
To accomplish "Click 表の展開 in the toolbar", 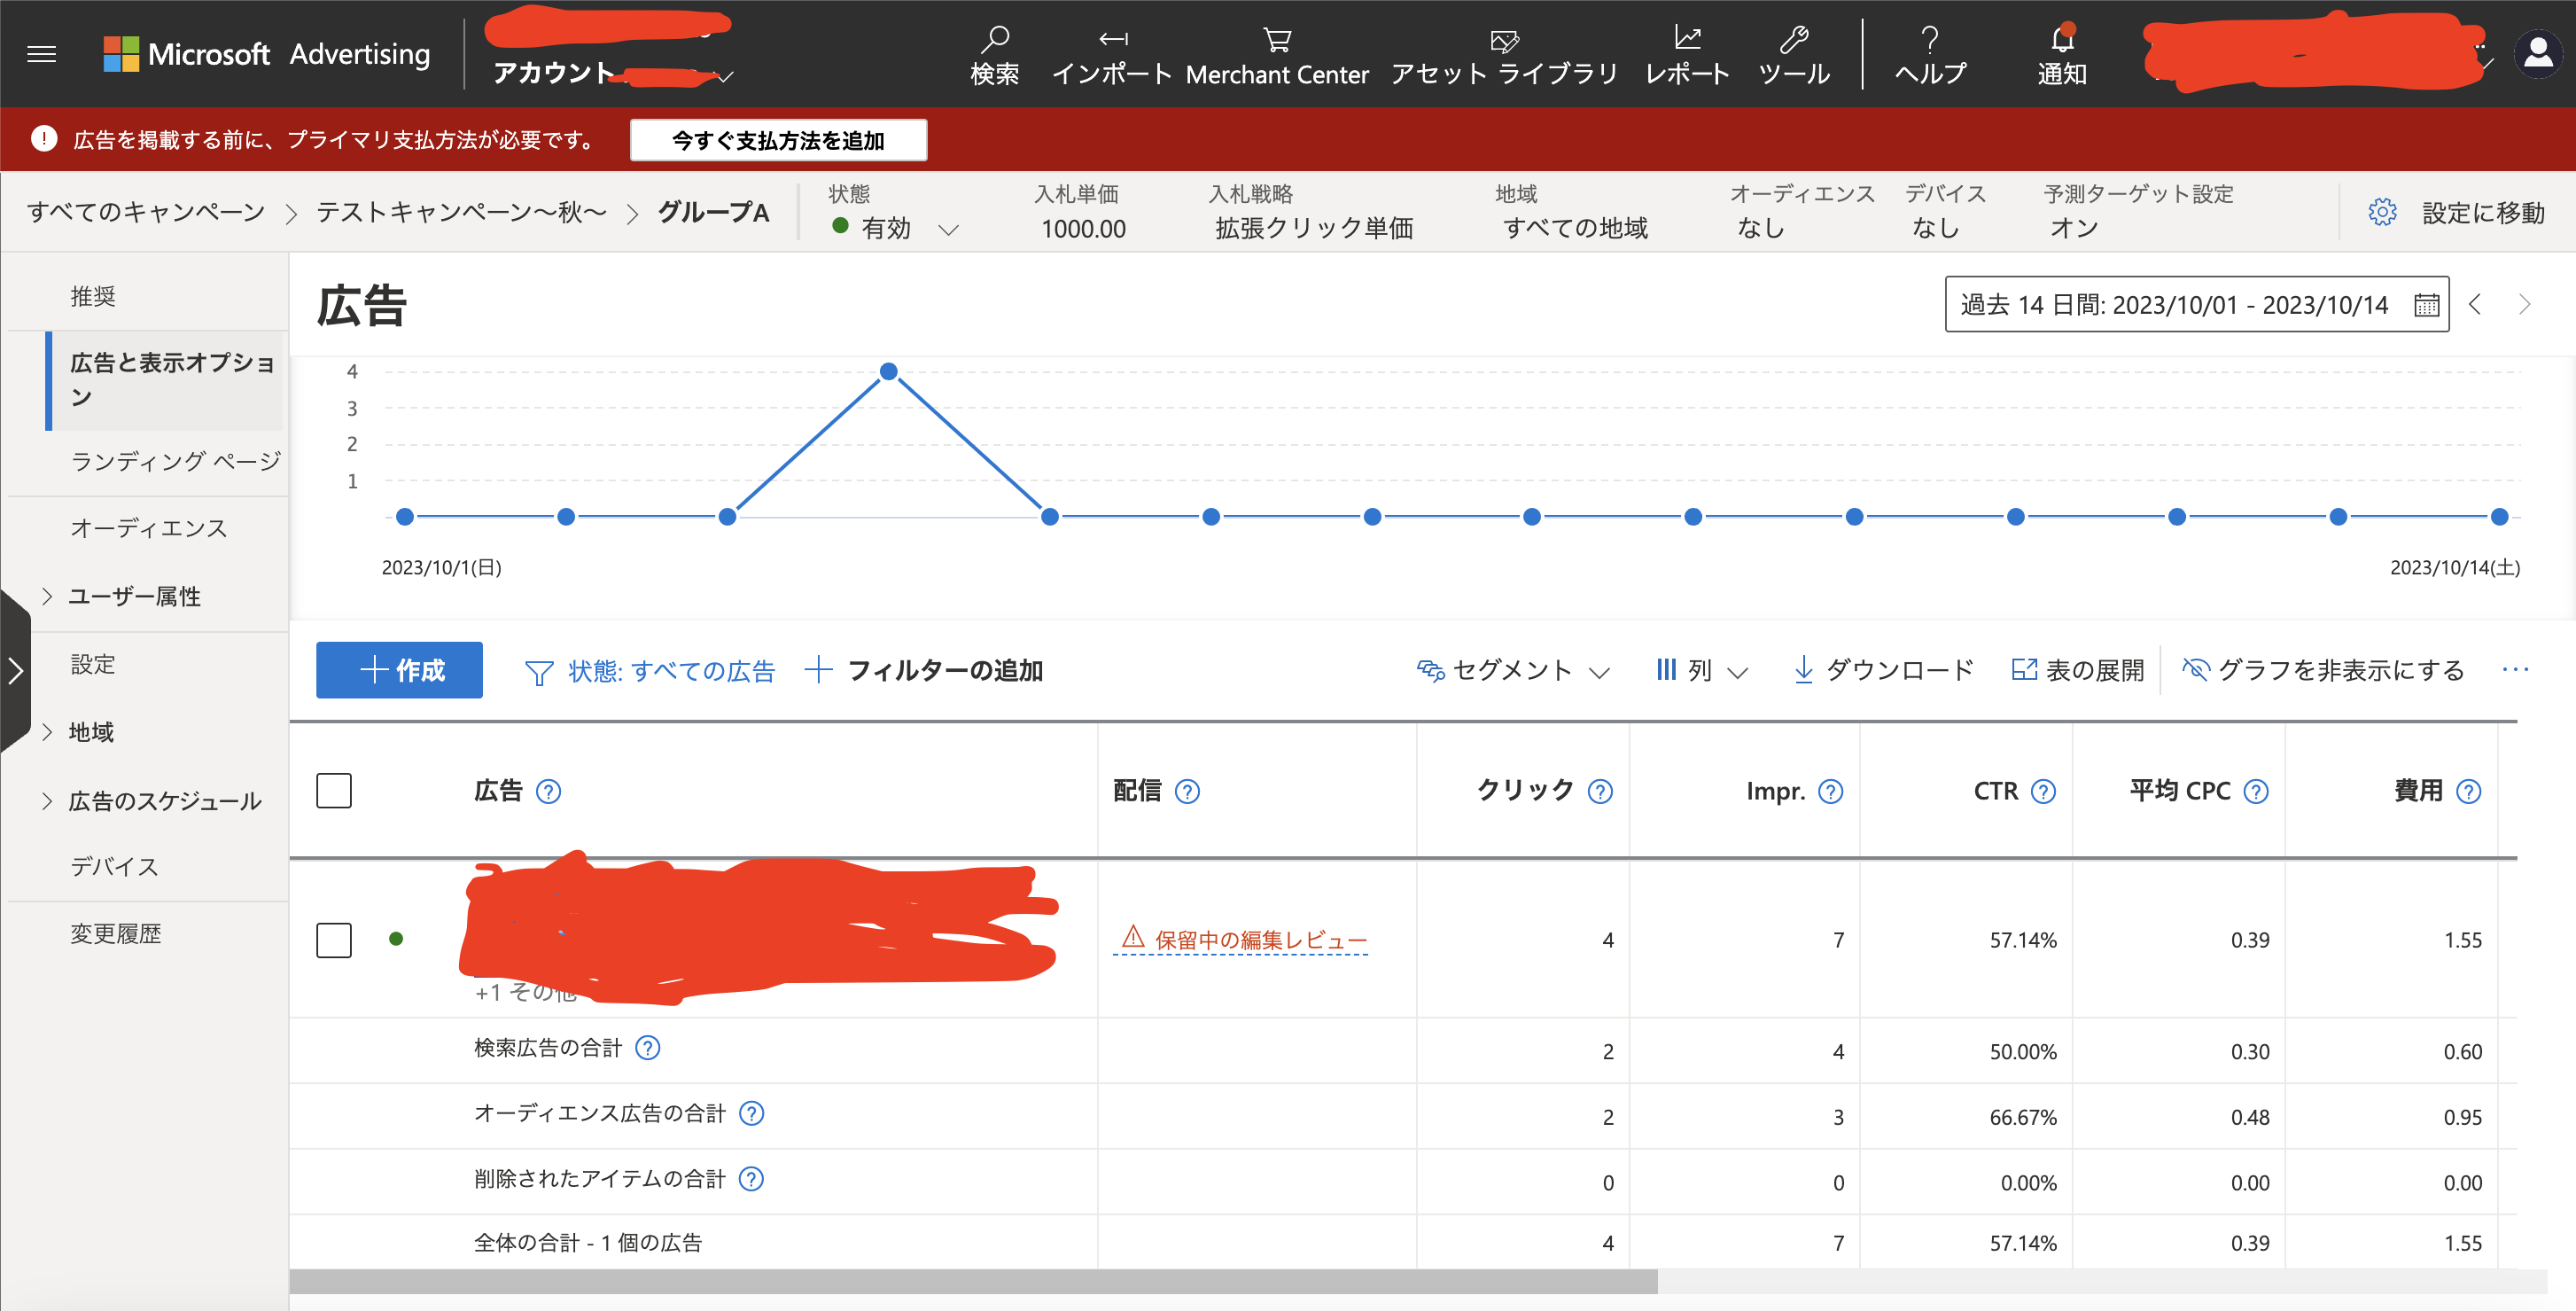I will [2077, 669].
